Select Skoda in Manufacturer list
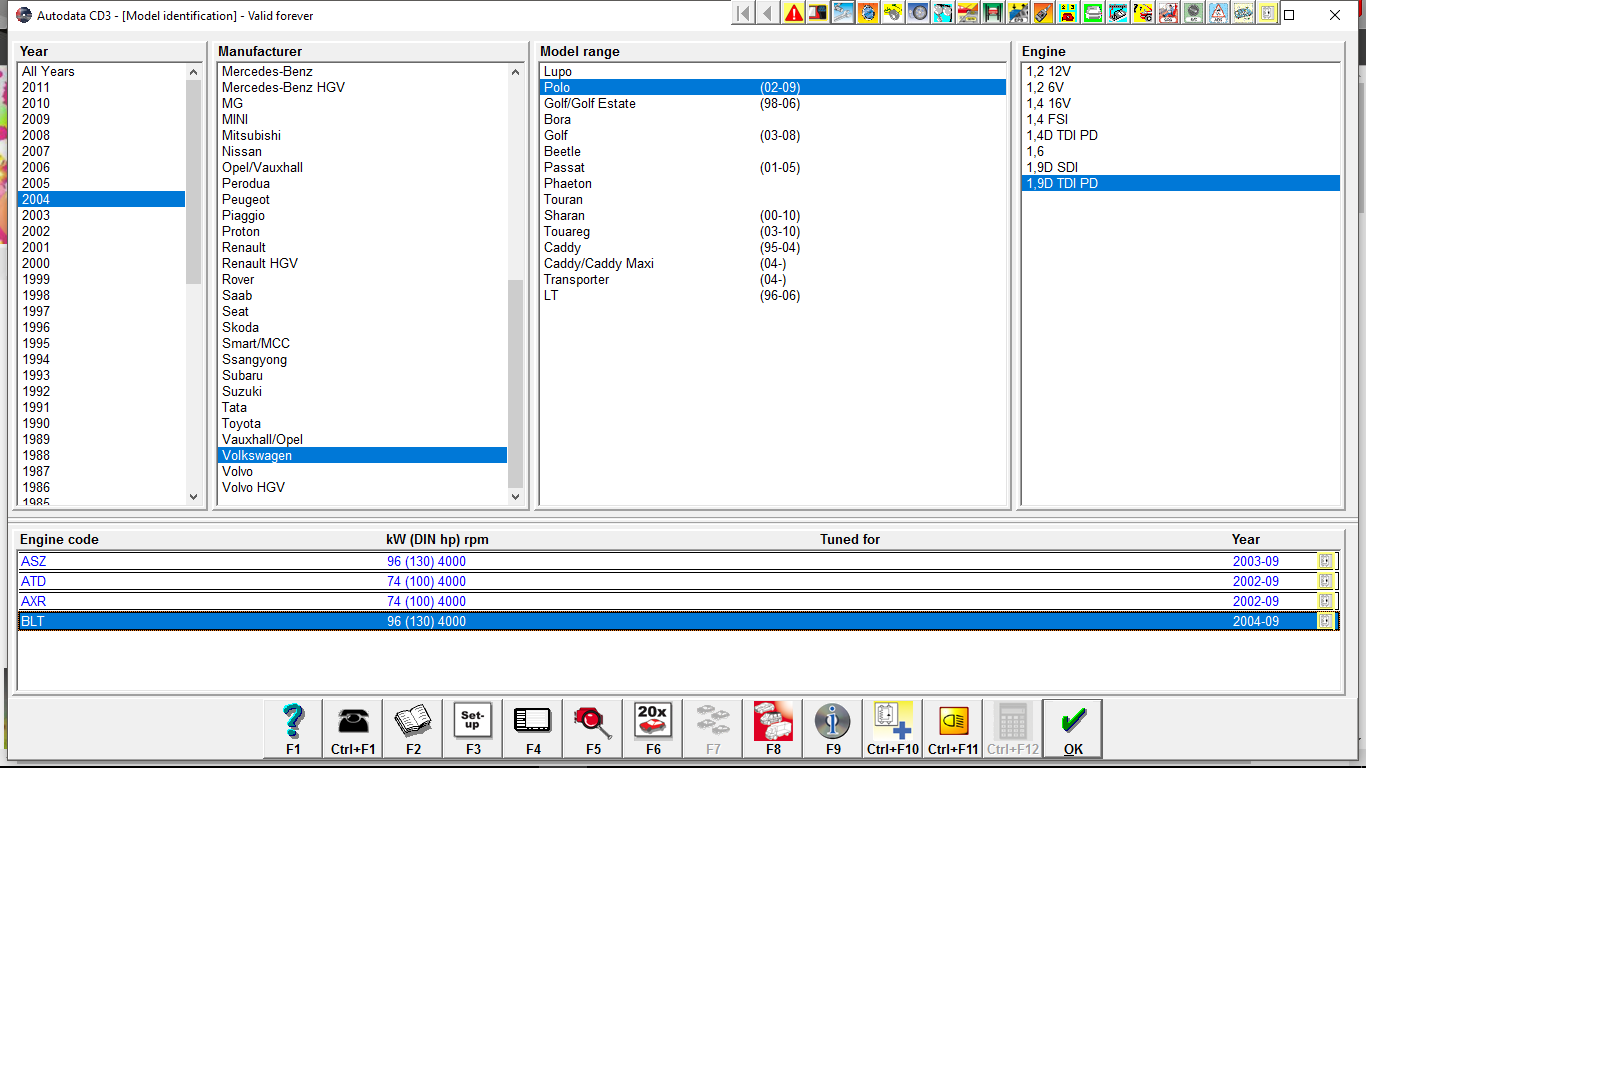Image resolution: width=1600 pixels, height=1066 pixels. coord(240,327)
